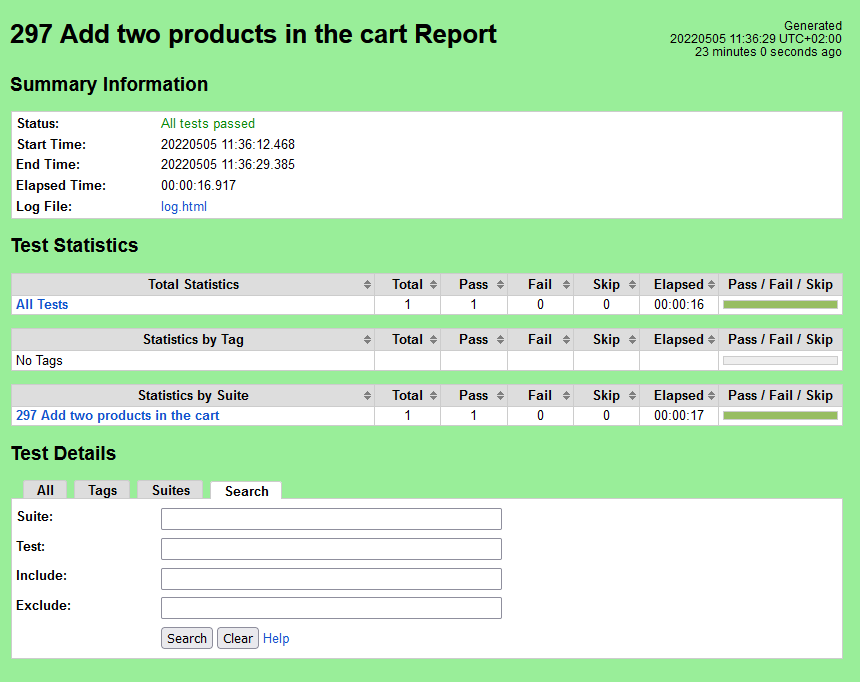Open the log.html file link
The image size is (860, 682).
(183, 206)
